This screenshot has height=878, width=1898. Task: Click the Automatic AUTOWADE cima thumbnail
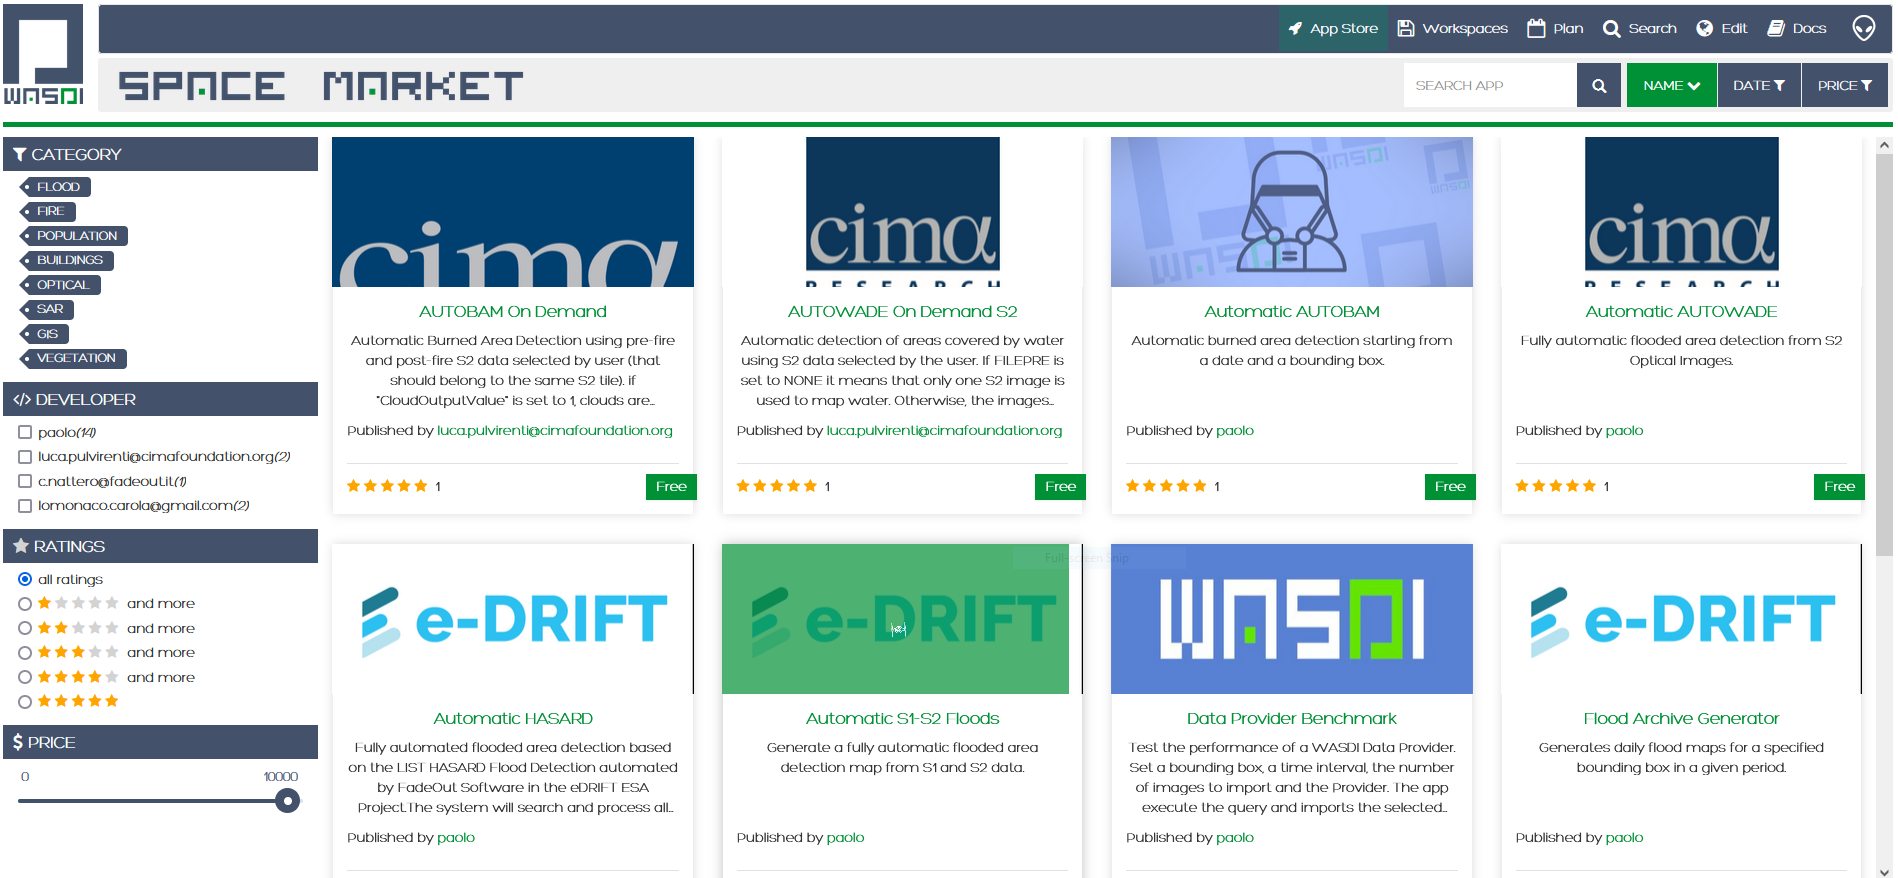tap(1681, 212)
